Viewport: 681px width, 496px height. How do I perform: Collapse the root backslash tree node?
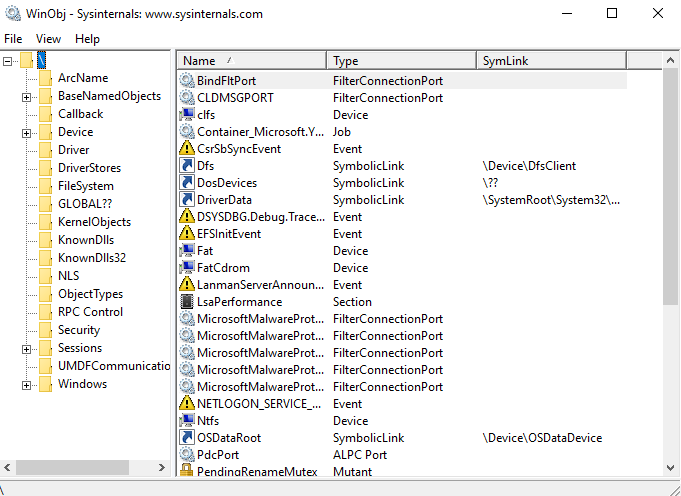click(x=7, y=61)
